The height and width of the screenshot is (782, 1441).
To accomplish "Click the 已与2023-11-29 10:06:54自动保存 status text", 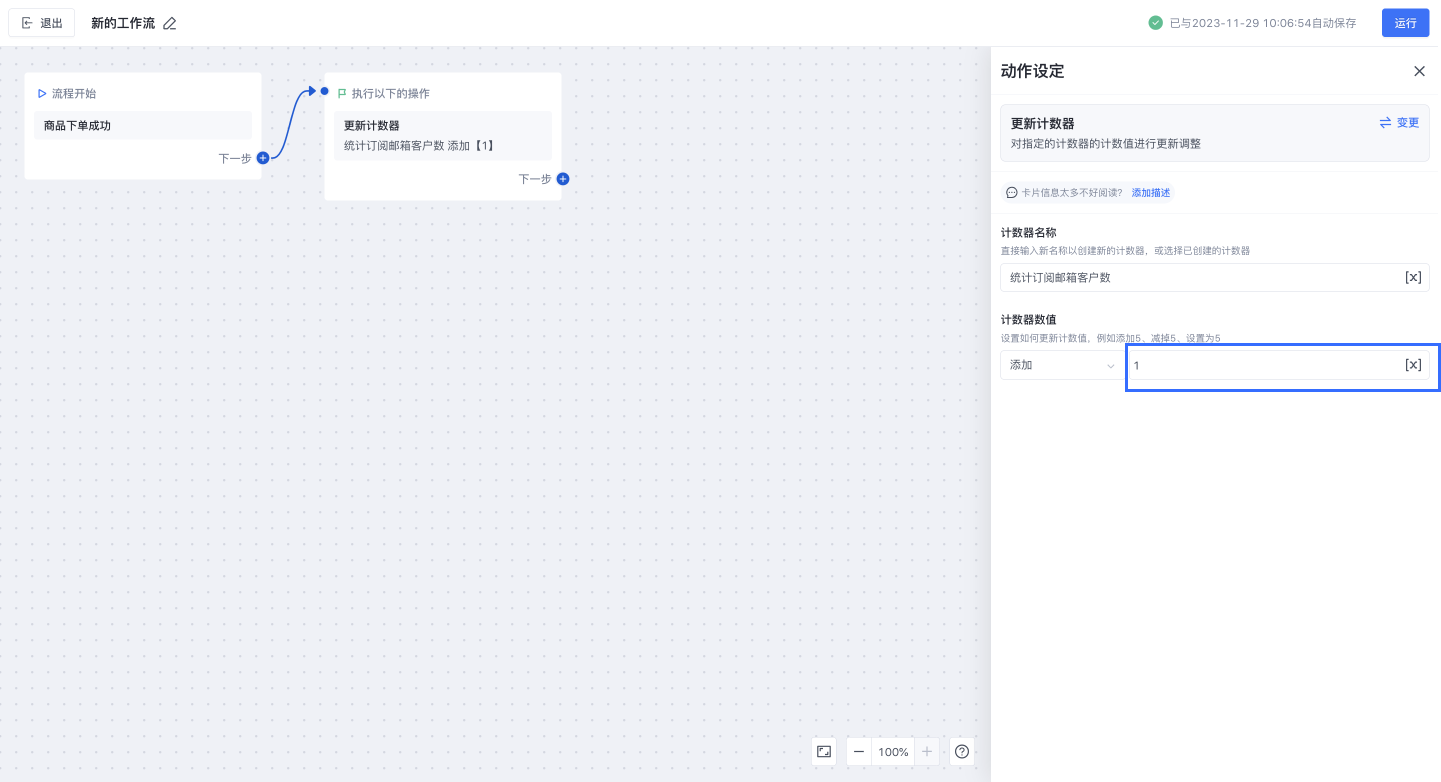I will 1263,23.
